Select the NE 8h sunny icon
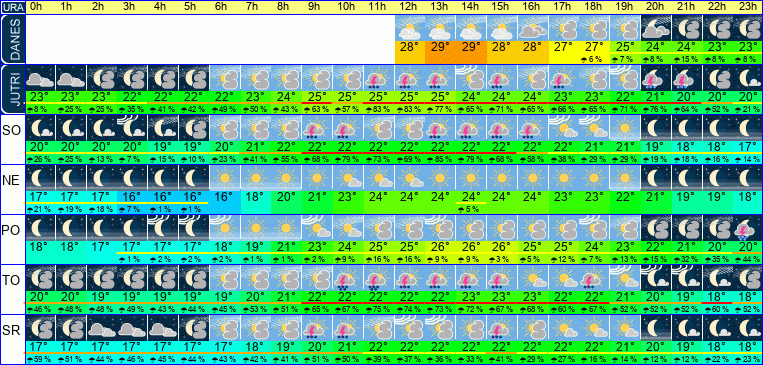 point(287,178)
